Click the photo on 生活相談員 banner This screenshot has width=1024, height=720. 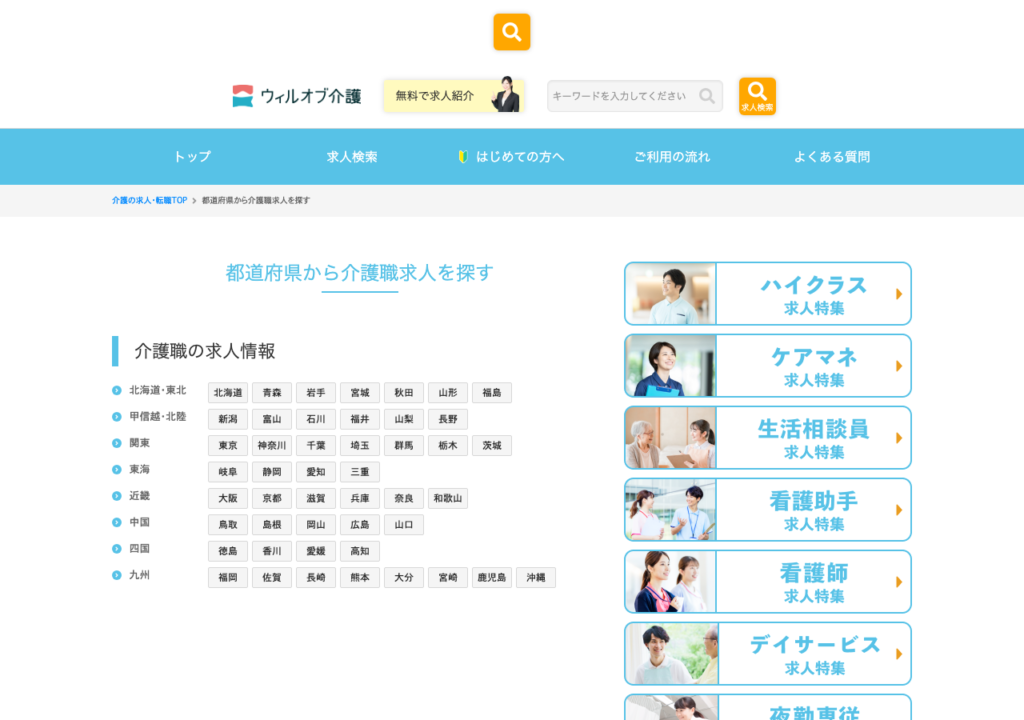tap(671, 438)
